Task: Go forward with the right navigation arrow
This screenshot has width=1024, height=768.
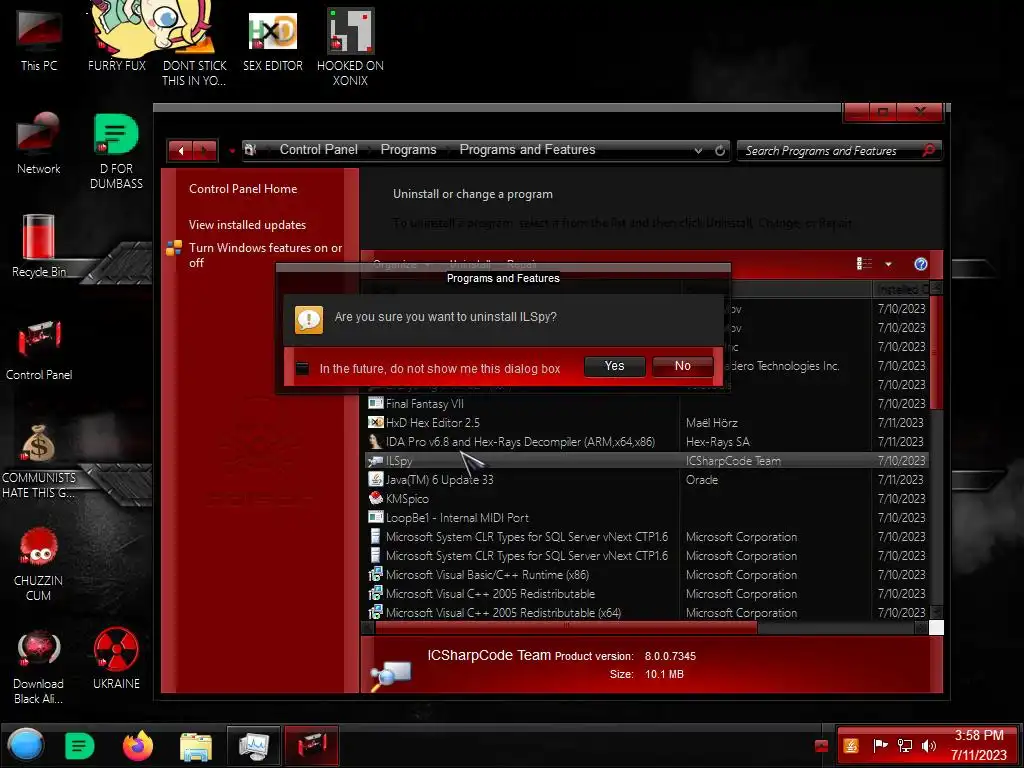Action: pos(205,151)
